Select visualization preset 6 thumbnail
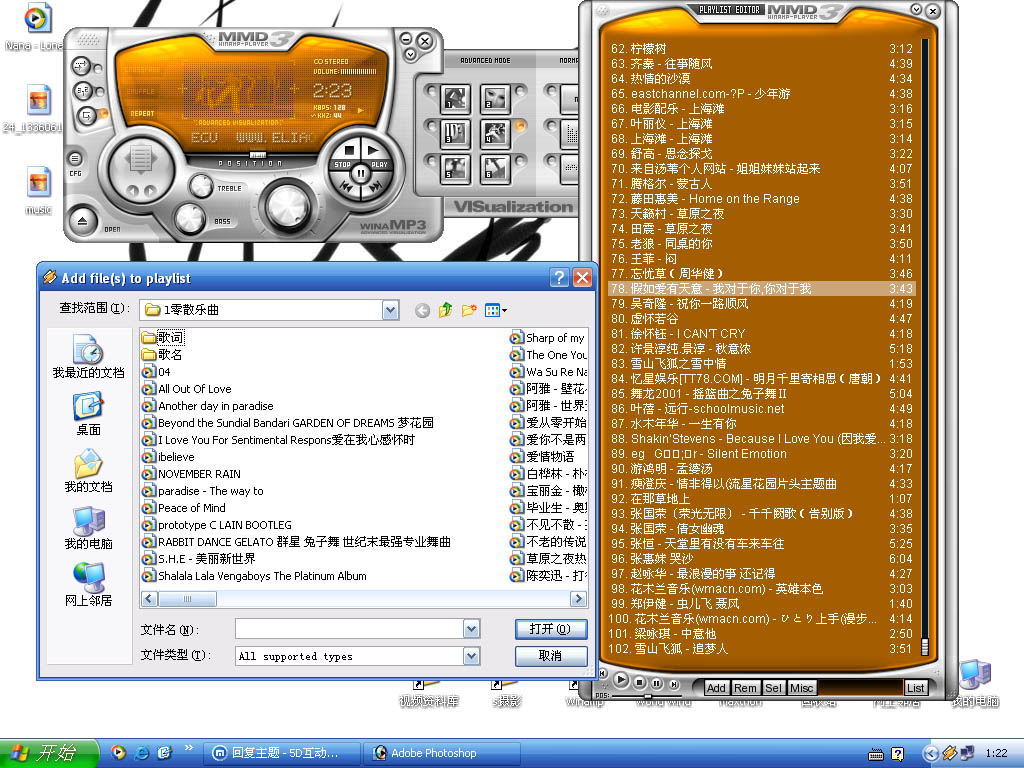 (x=495, y=168)
